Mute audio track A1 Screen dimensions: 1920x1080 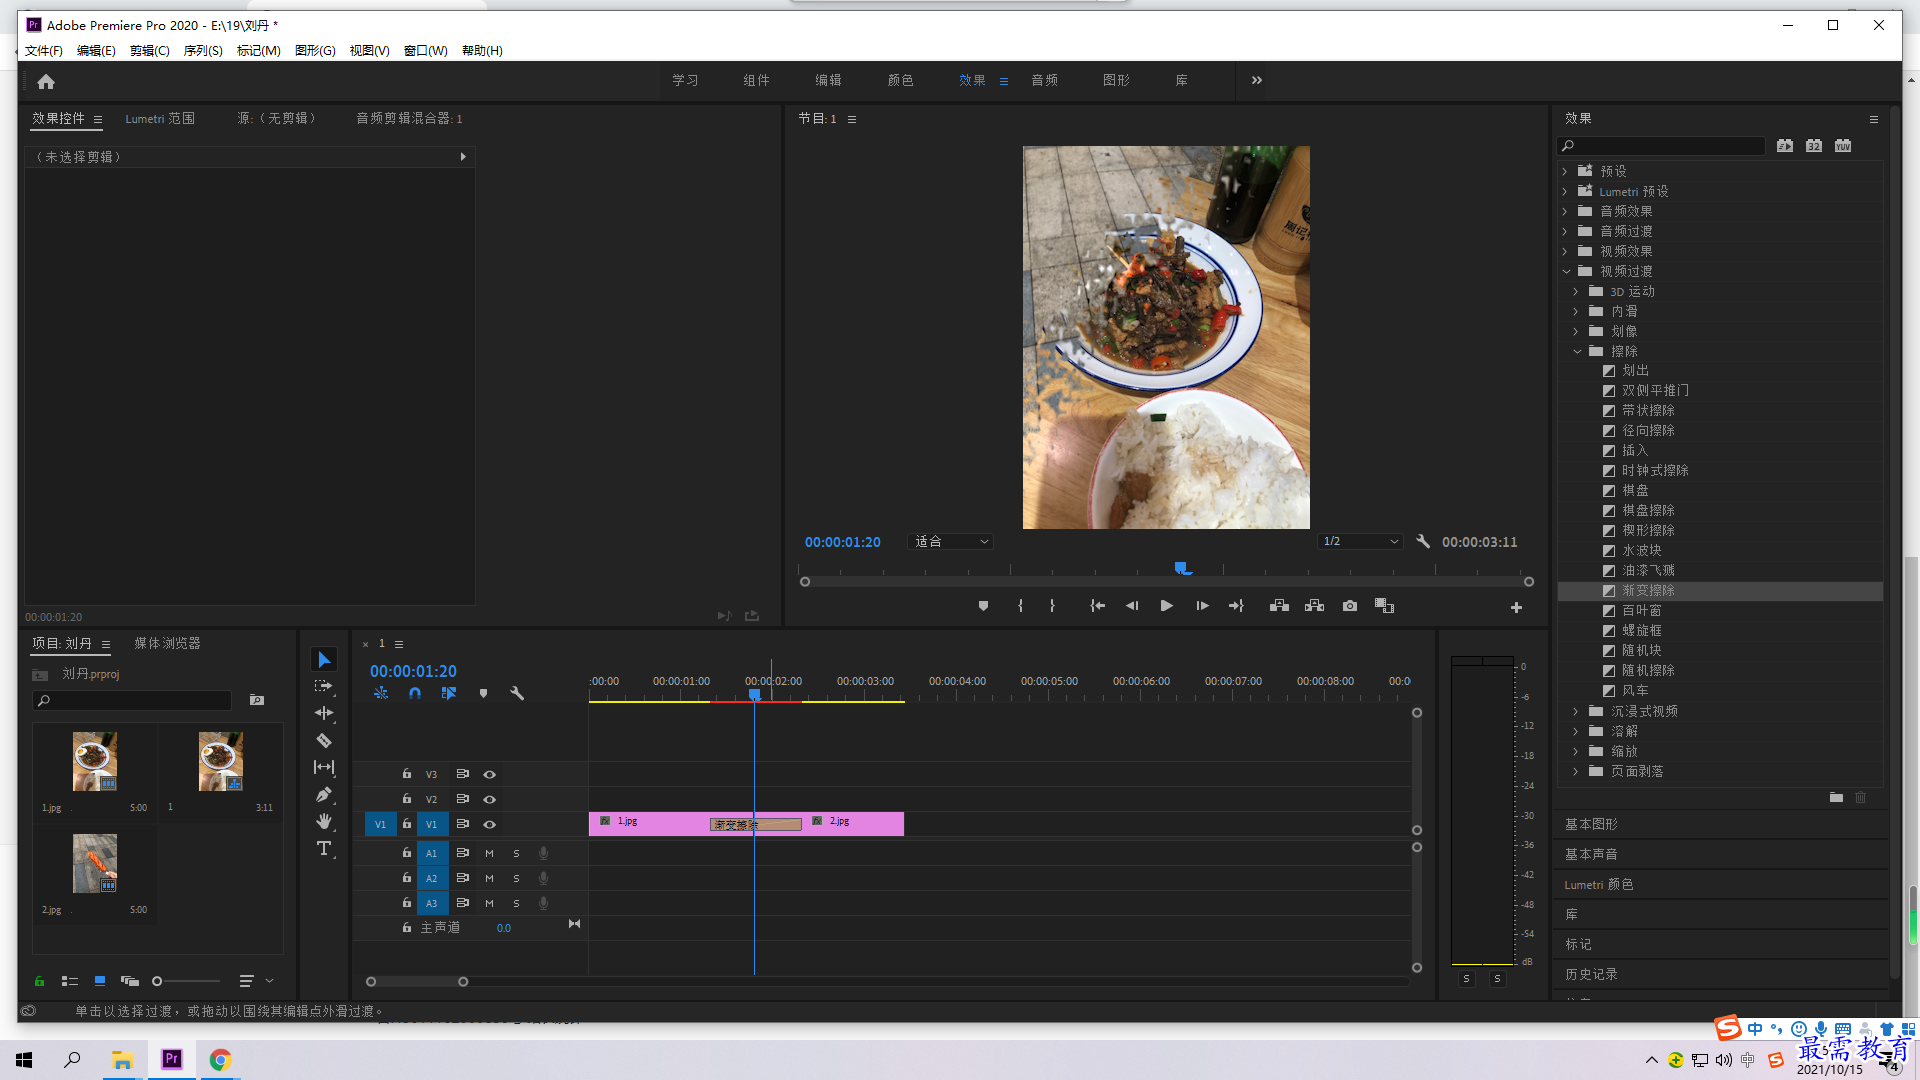coord(489,853)
